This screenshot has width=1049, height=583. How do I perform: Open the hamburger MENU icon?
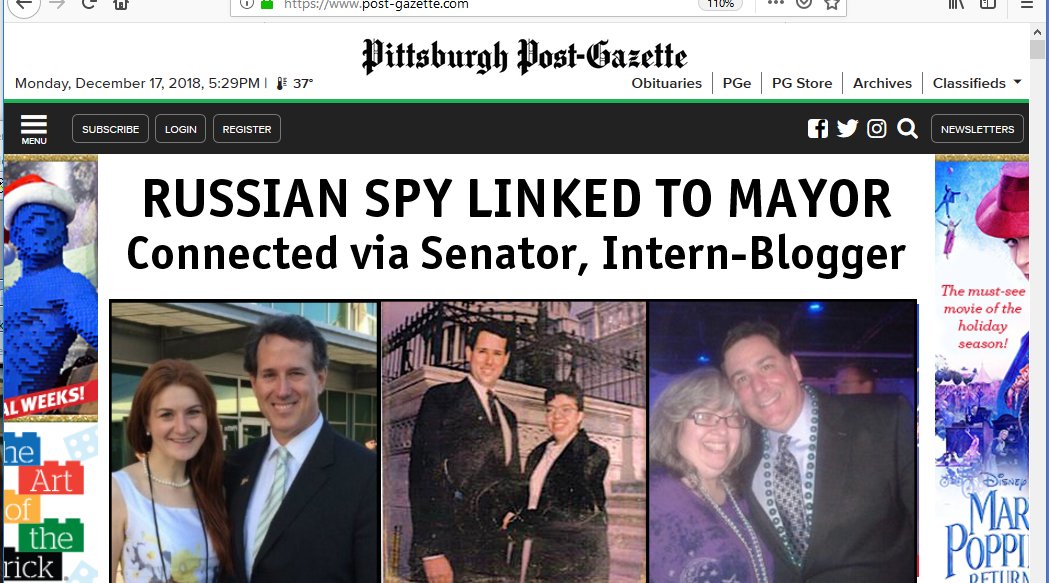33,129
